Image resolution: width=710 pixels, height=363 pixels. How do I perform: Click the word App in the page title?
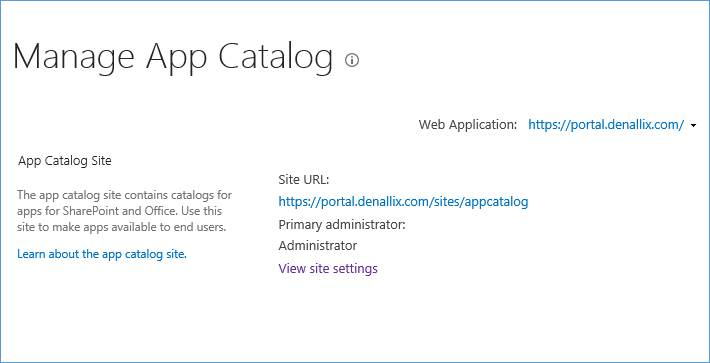pyautogui.click(x=176, y=57)
